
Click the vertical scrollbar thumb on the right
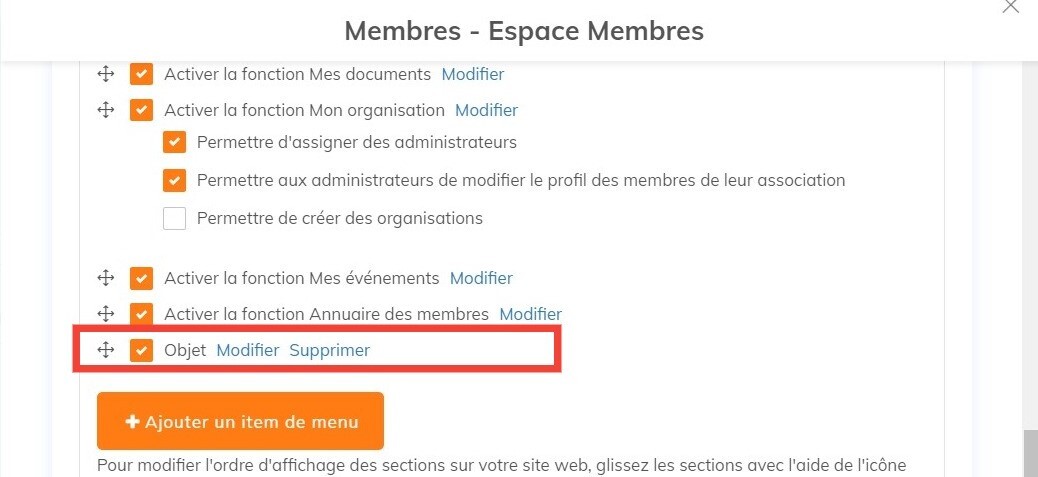pos(1030,453)
